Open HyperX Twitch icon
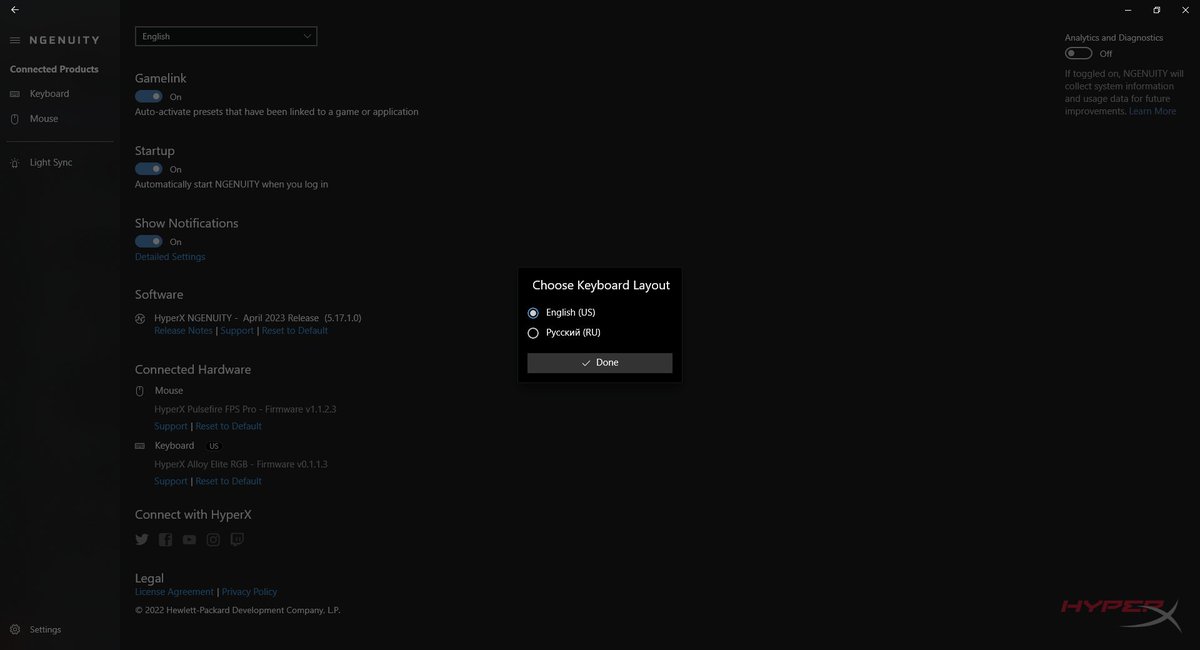1200x650 pixels. coord(237,540)
